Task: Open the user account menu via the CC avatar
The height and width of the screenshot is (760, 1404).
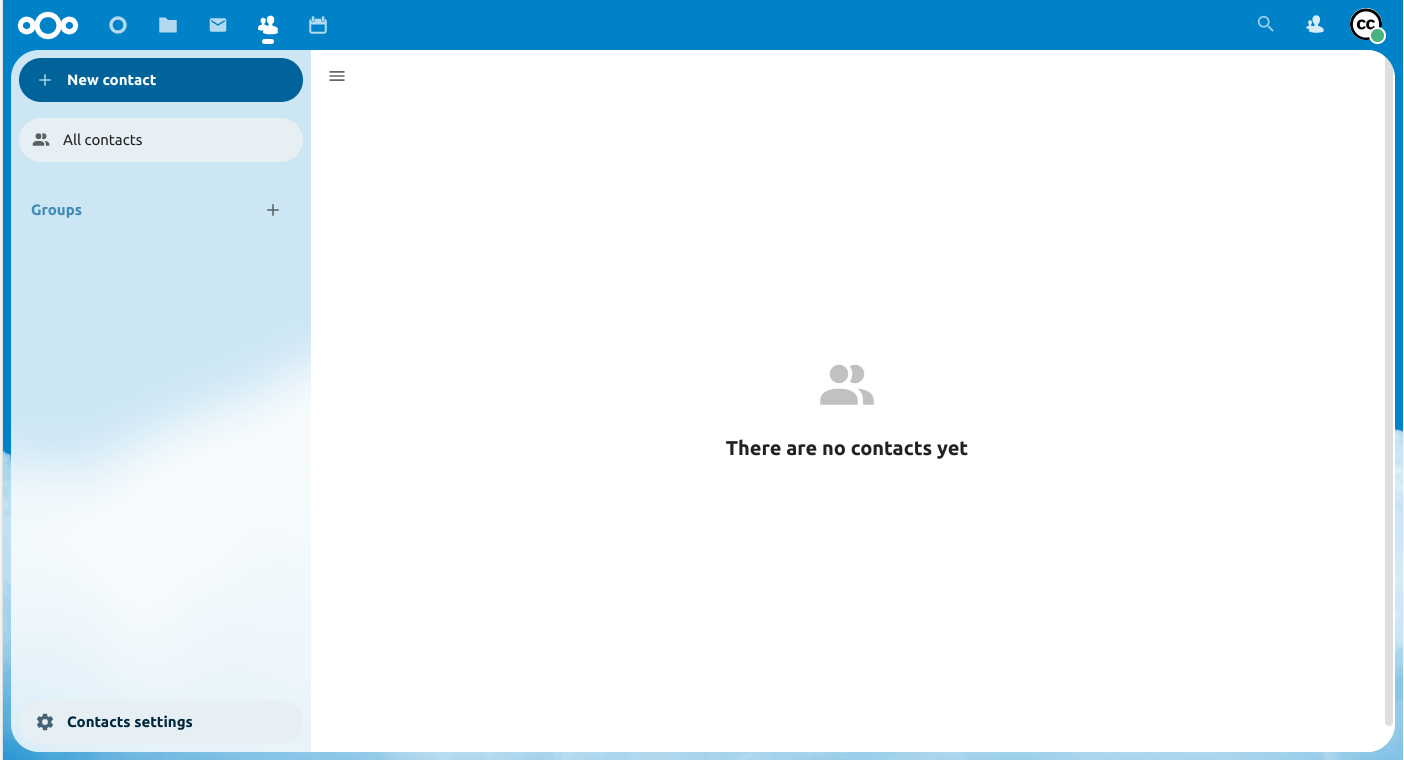Action: pos(1366,26)
